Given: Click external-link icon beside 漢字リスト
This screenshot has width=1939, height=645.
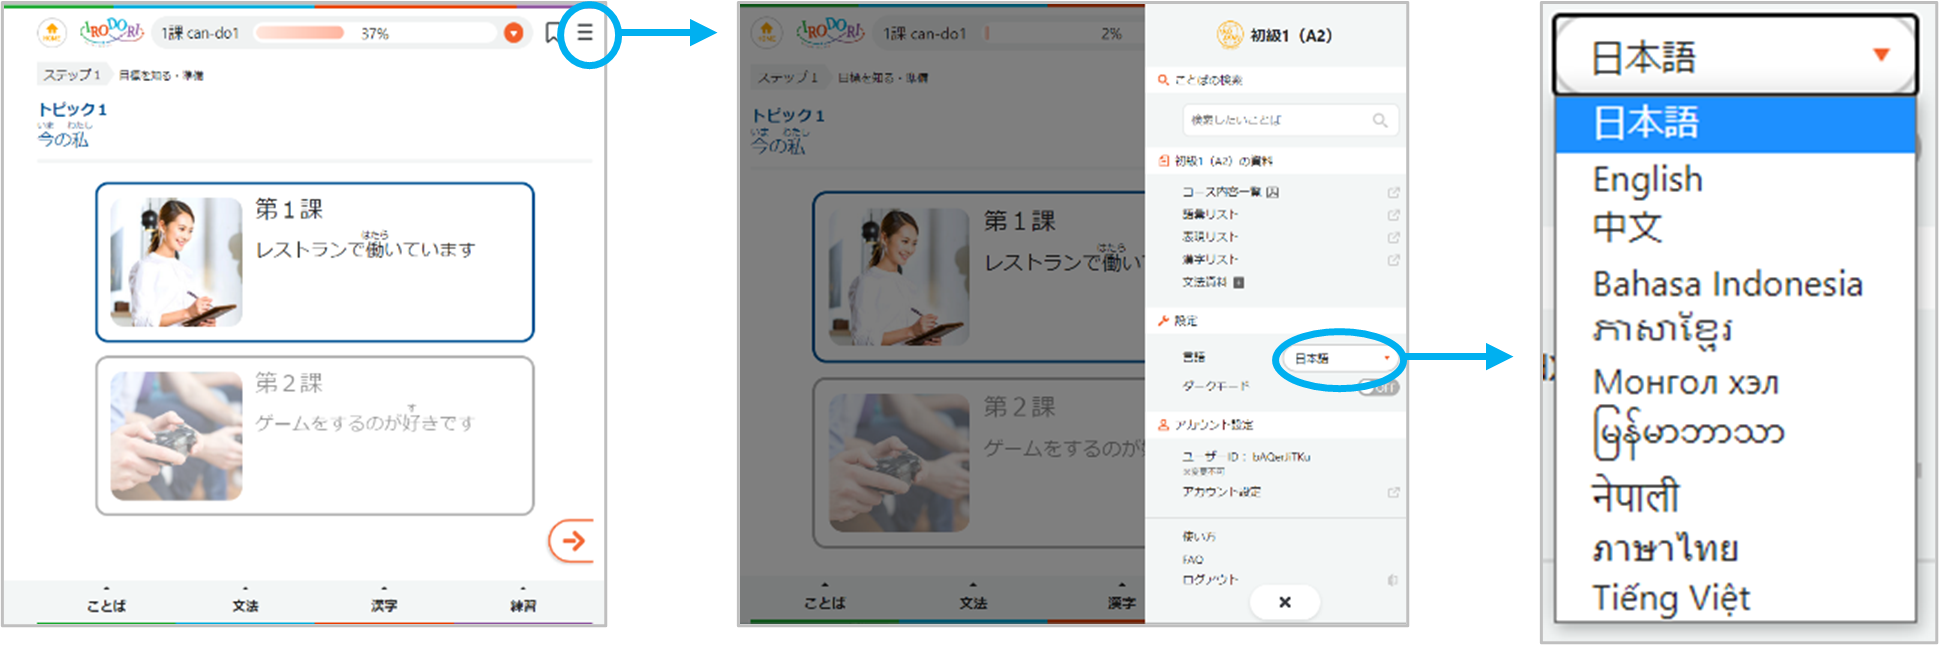Looking at the screenshot, I should point(1393,260).
